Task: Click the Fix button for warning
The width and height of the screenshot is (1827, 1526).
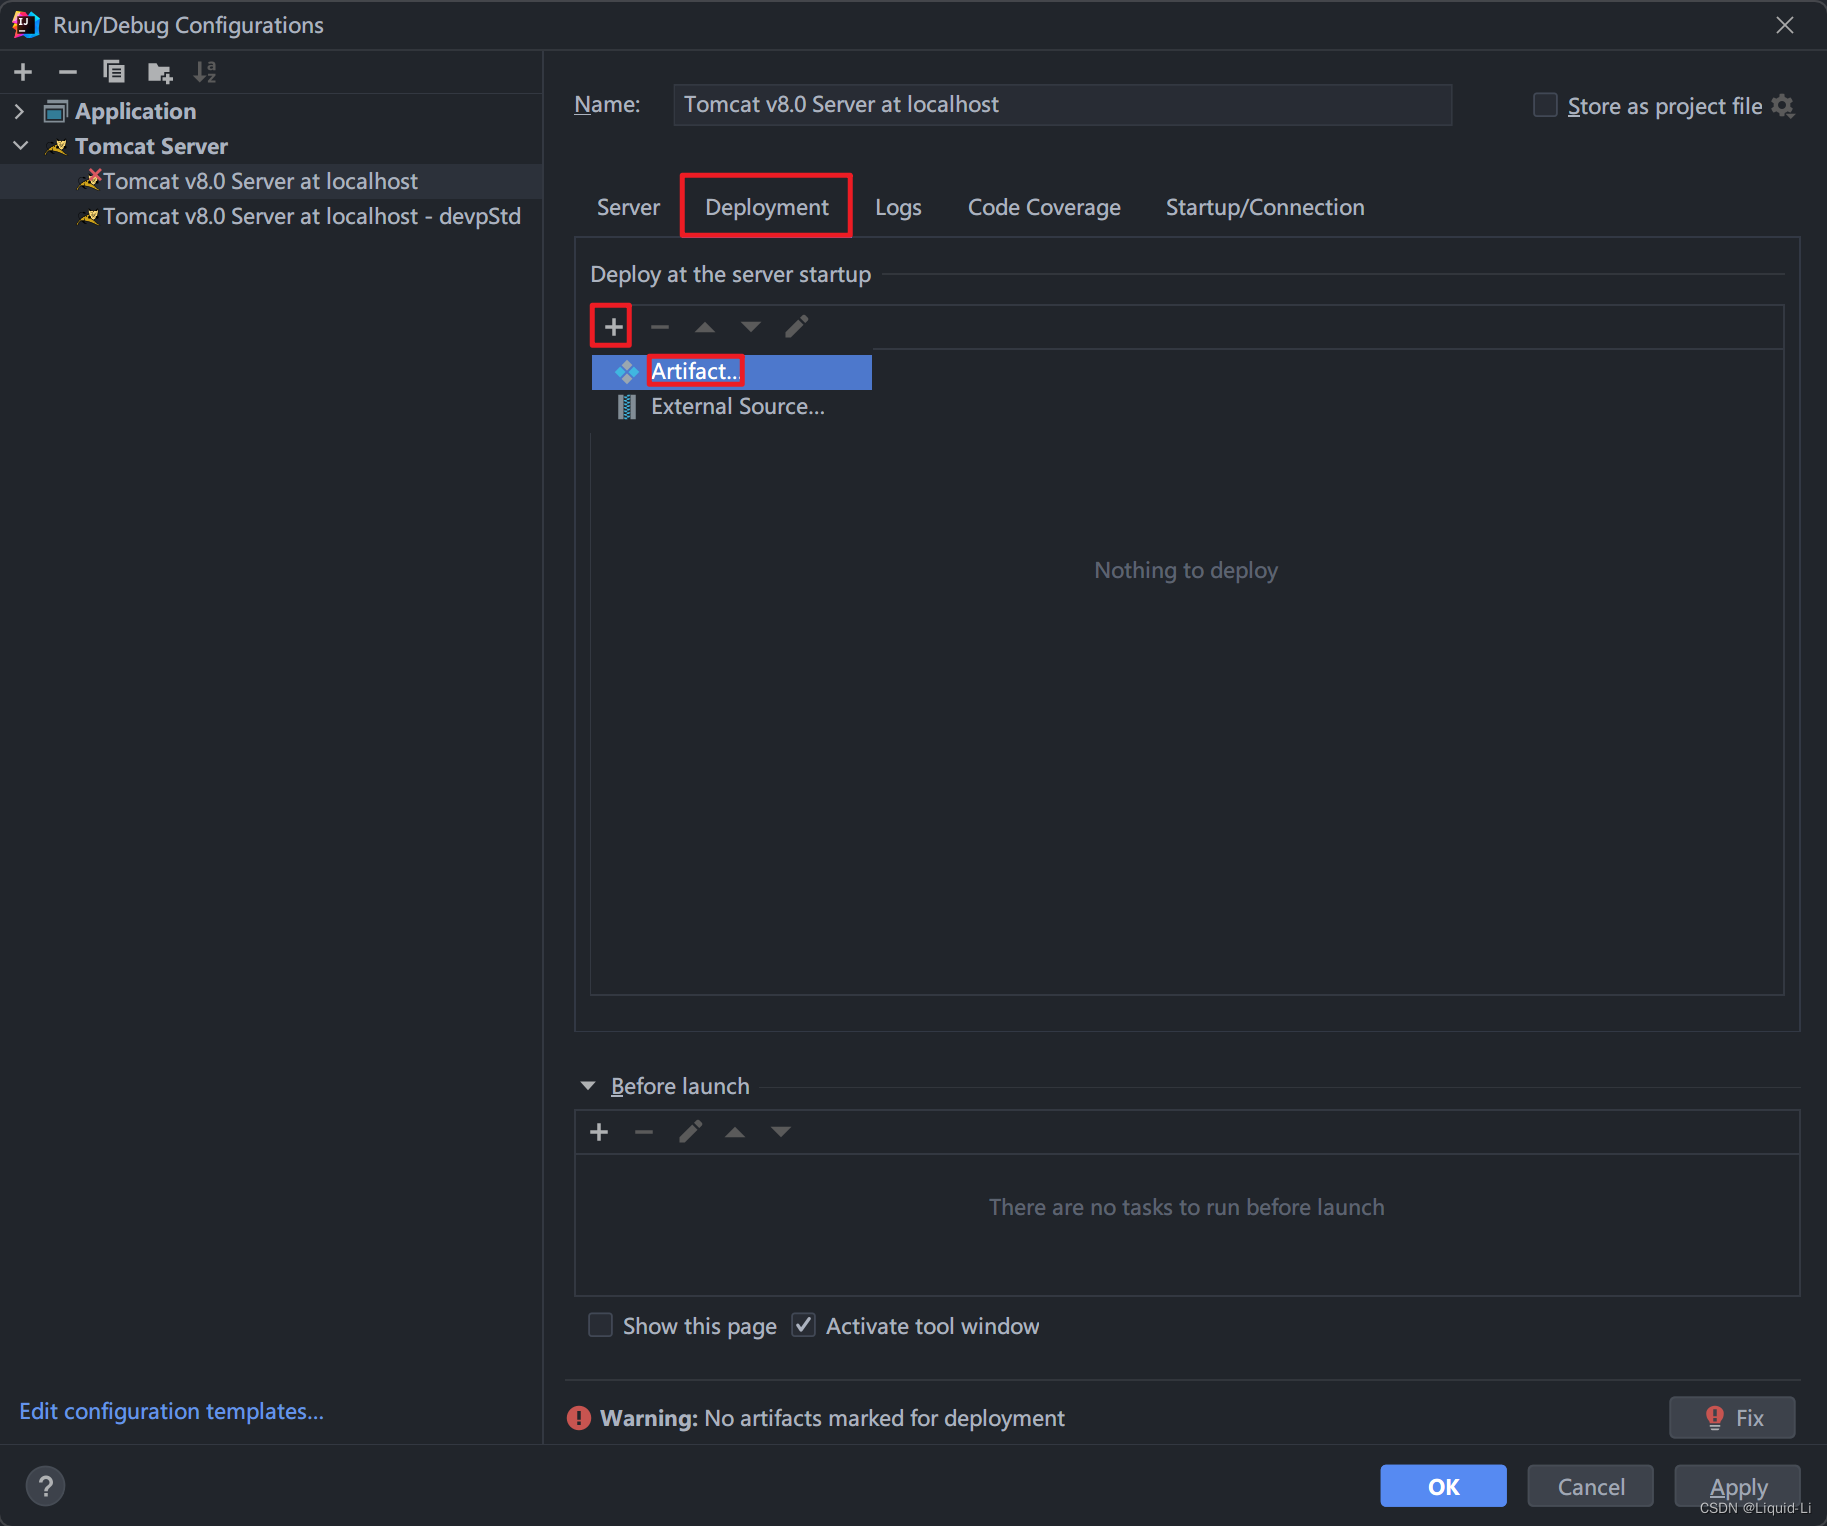Action: 1732,1418
